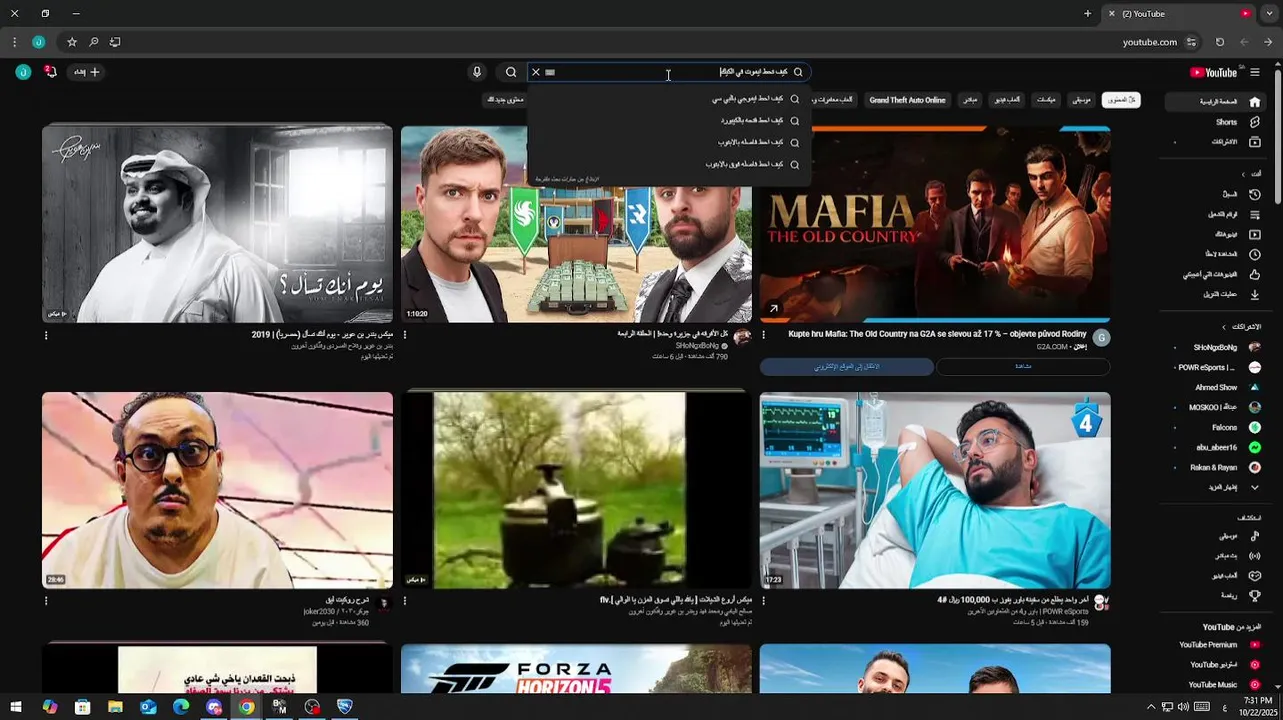Open the YouTube hamburger guide menu
The image size is (1283, 720).
1255,72
